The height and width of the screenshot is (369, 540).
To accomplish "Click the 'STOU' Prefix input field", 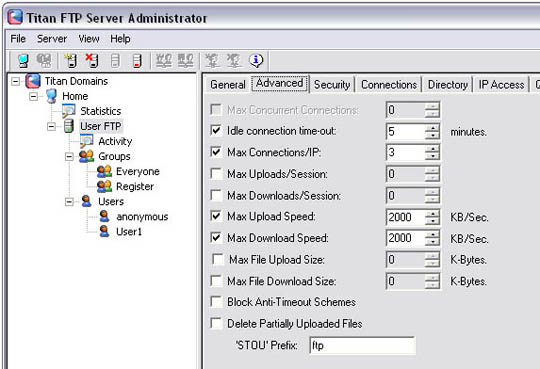I will point(362,345).
